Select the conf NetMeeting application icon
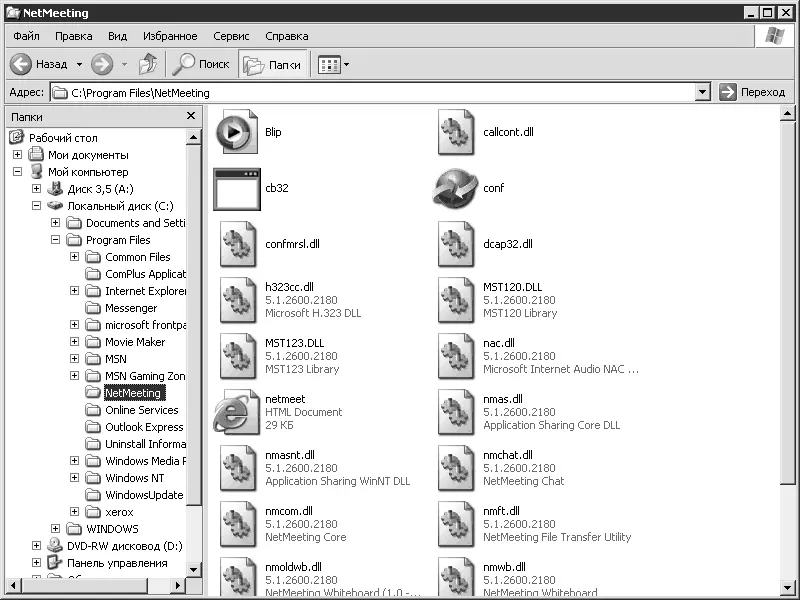The image size is (800, 600). point(455,188)
